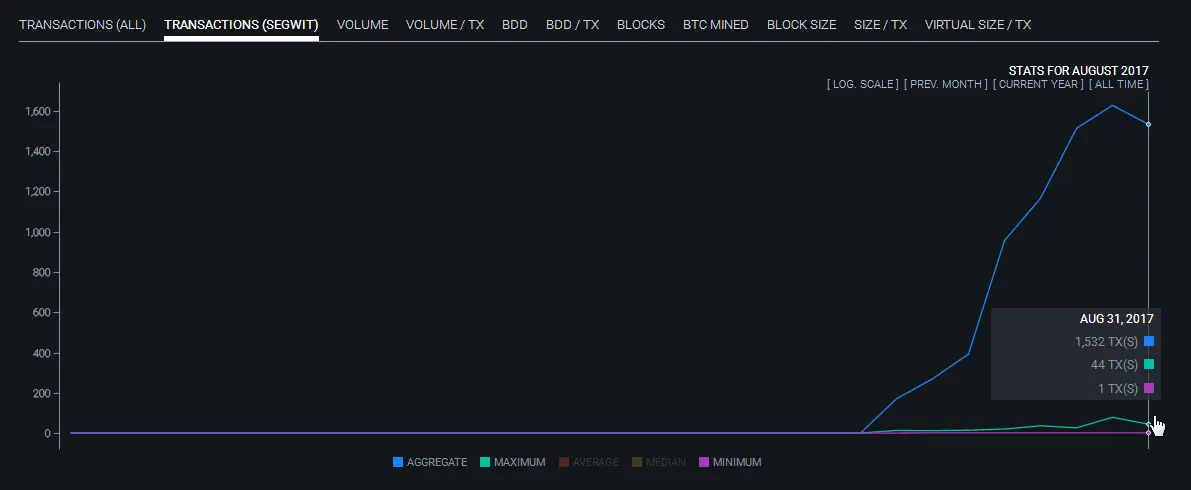Screen dimensions: 1191x490
Task: Go to the BDD tab
Action: click(x=514, y=24)
